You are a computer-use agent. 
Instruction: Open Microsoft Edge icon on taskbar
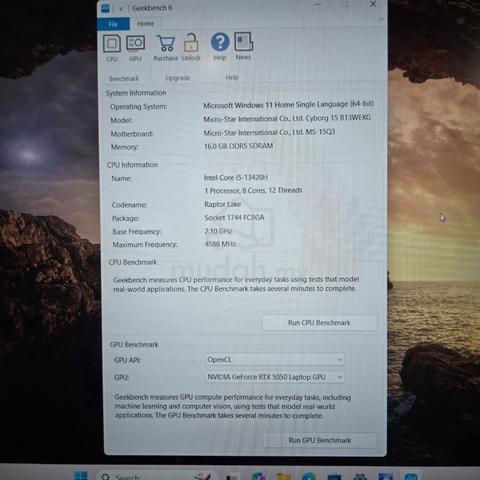(x=309, y=476)
